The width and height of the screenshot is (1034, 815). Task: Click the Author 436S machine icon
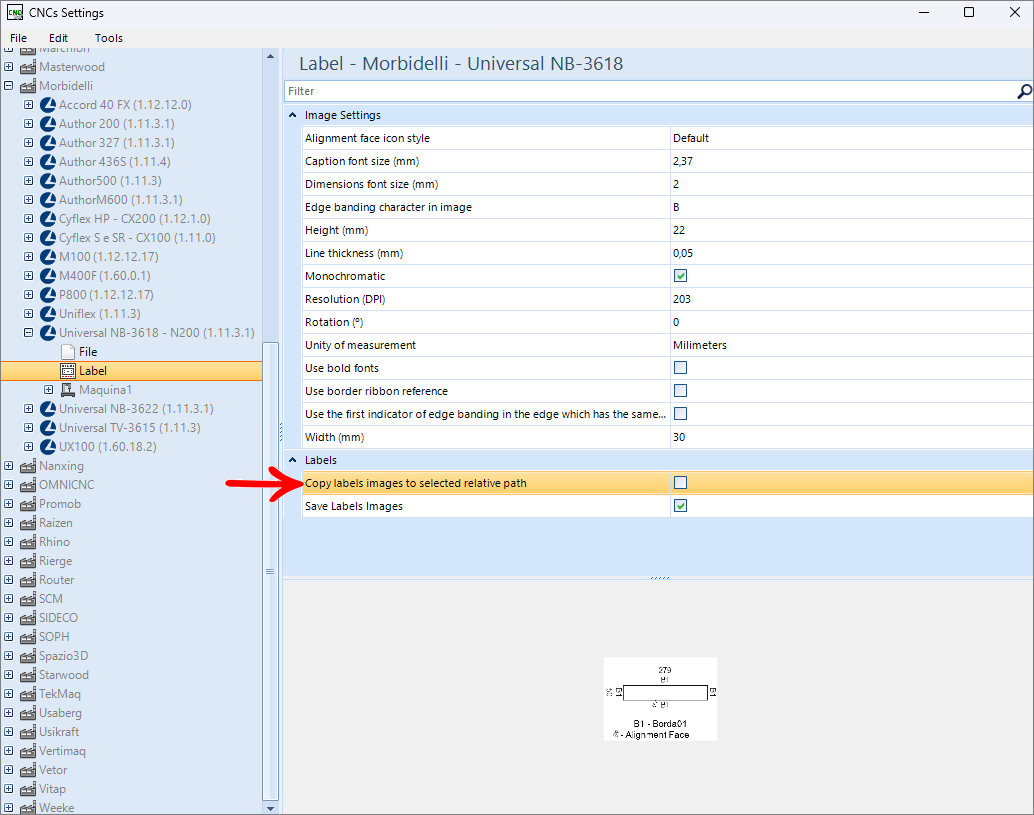[x=47, y=162]
